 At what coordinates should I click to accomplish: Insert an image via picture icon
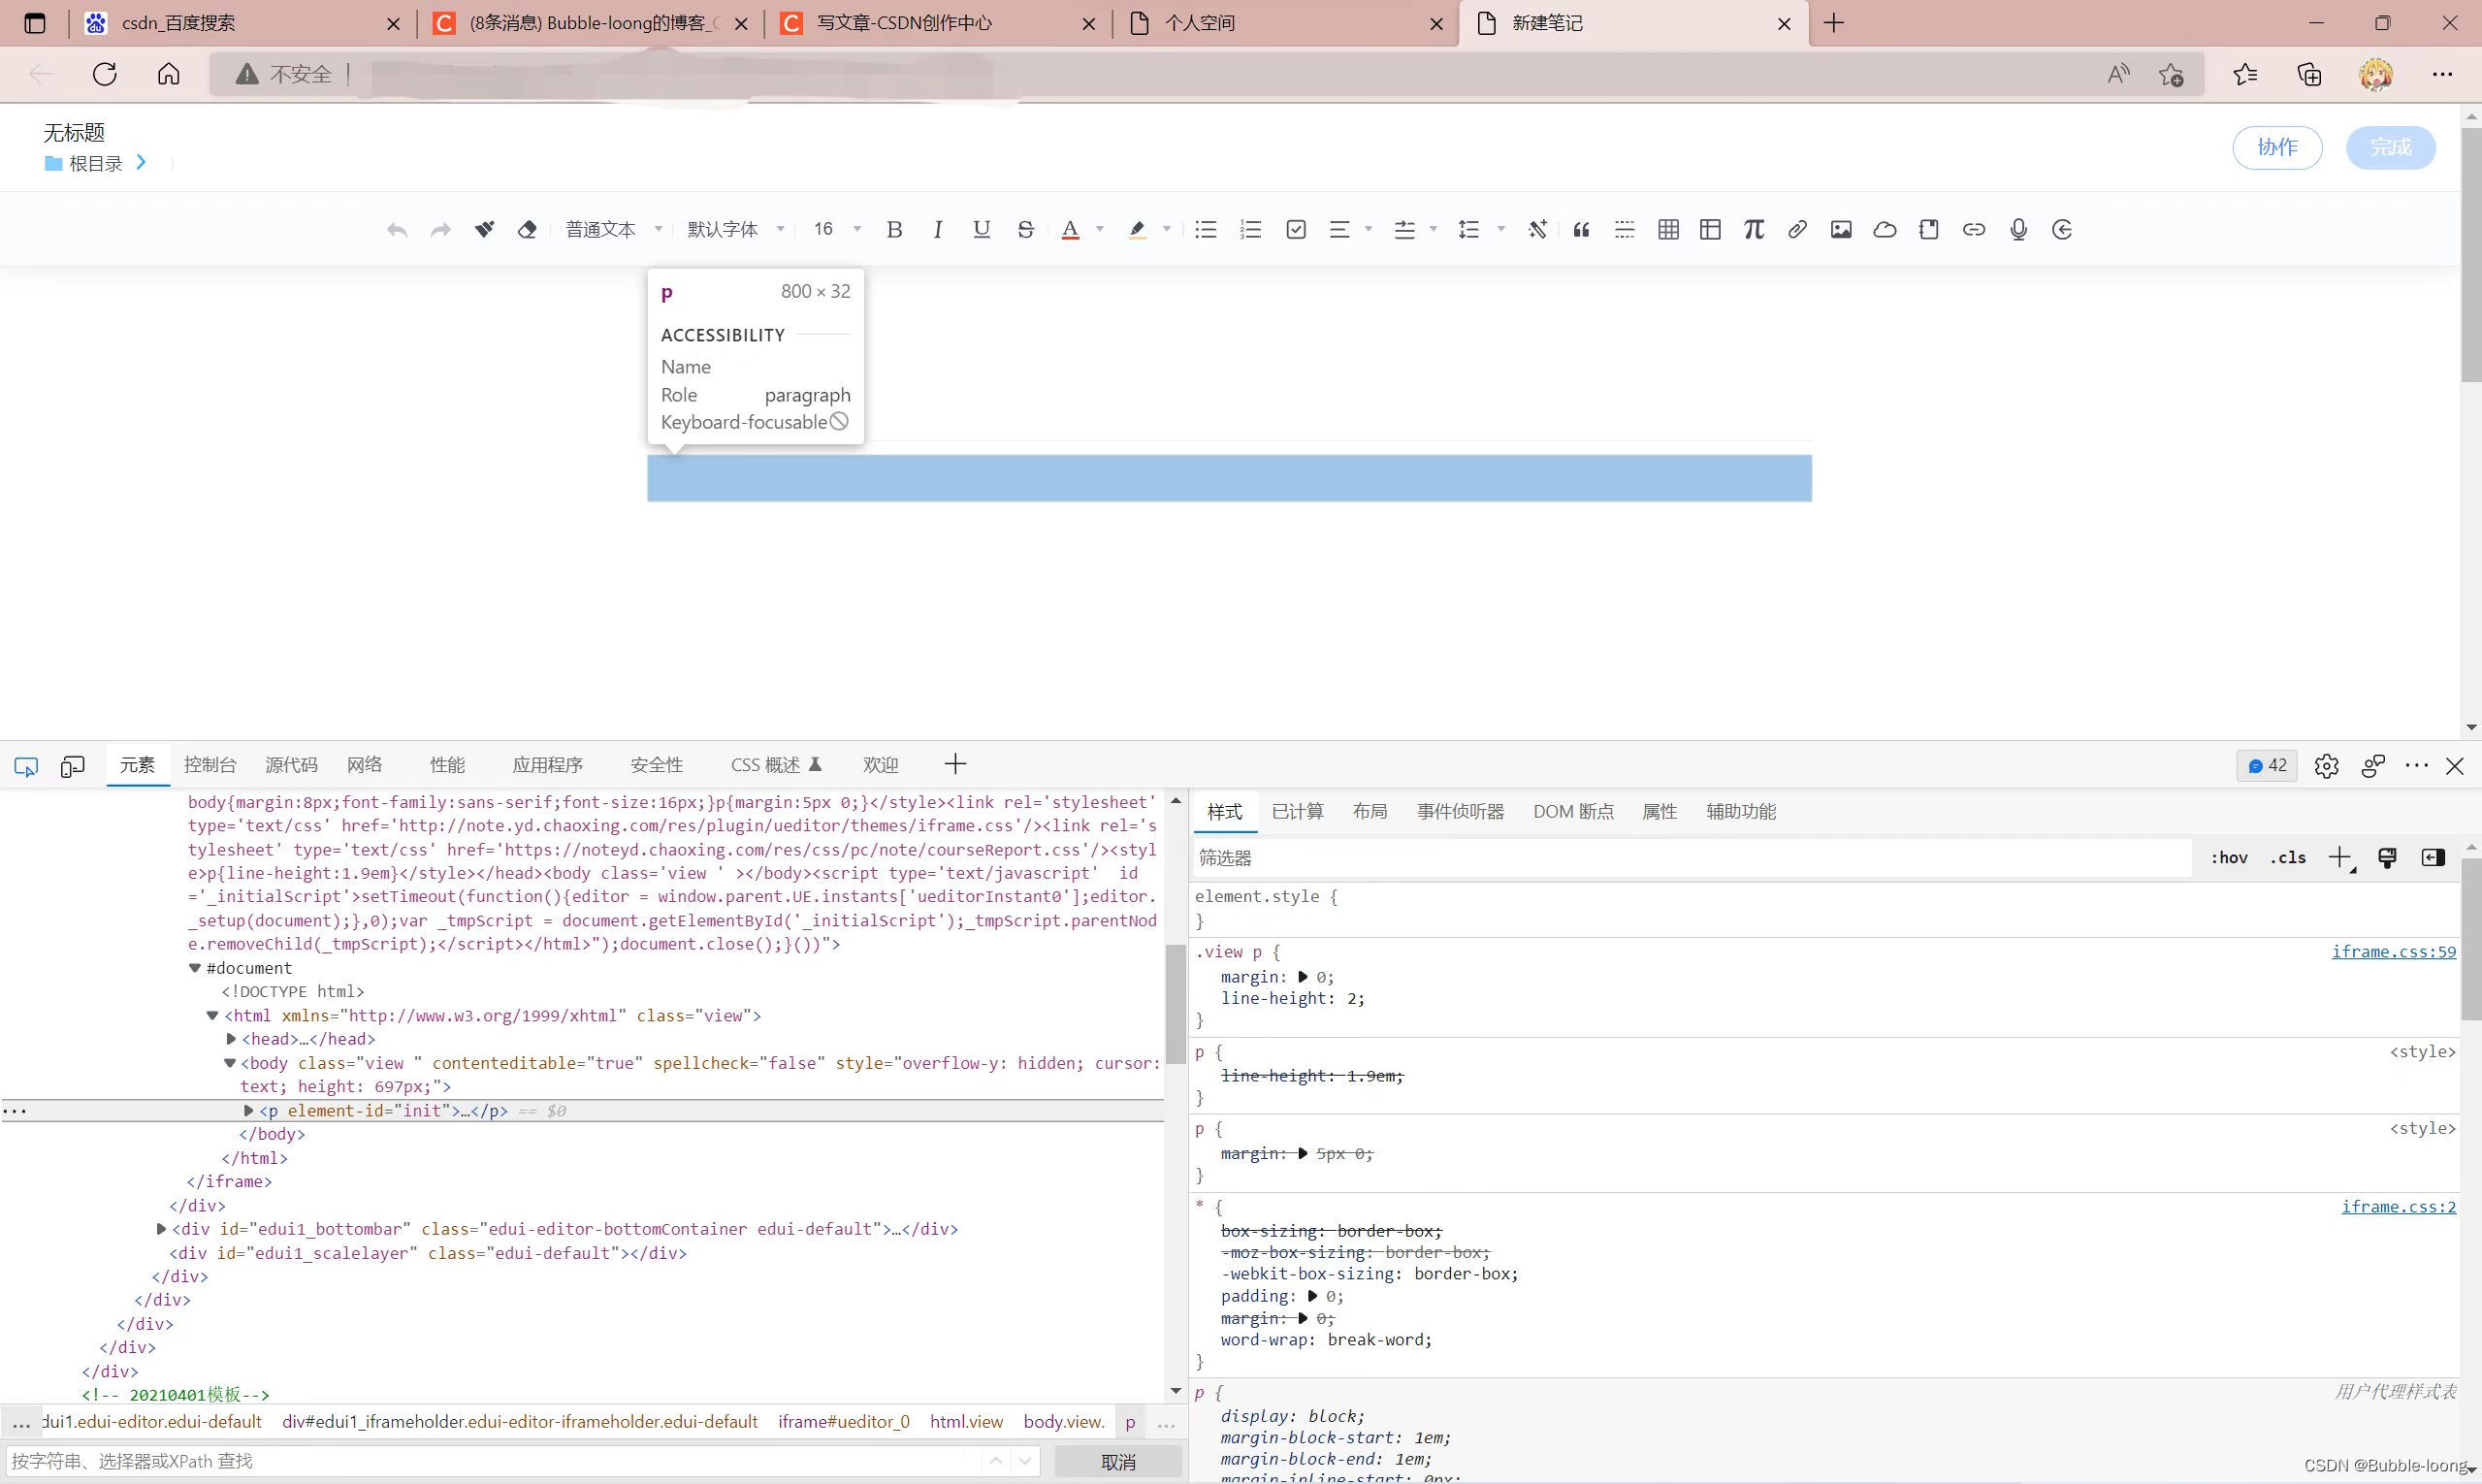pyautogui.click(x=1840, y=230)
